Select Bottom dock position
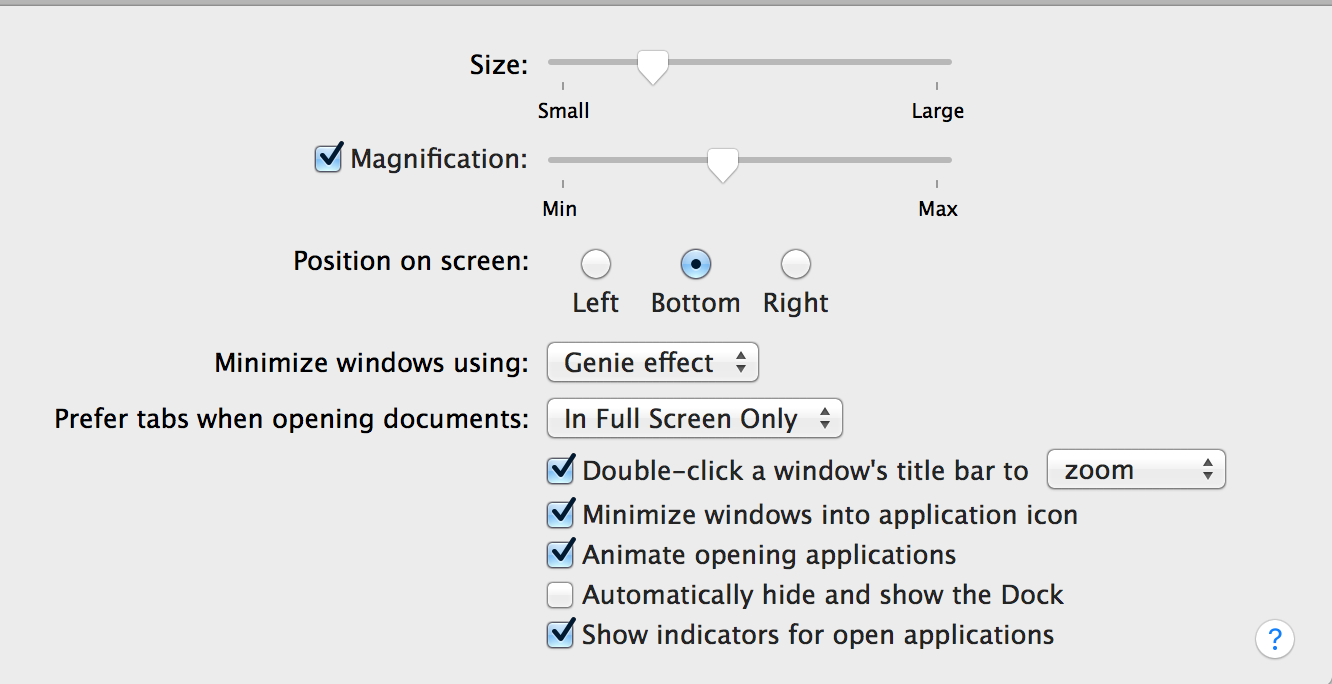This screenshot has height=684, width=1332. coord(695,265)
